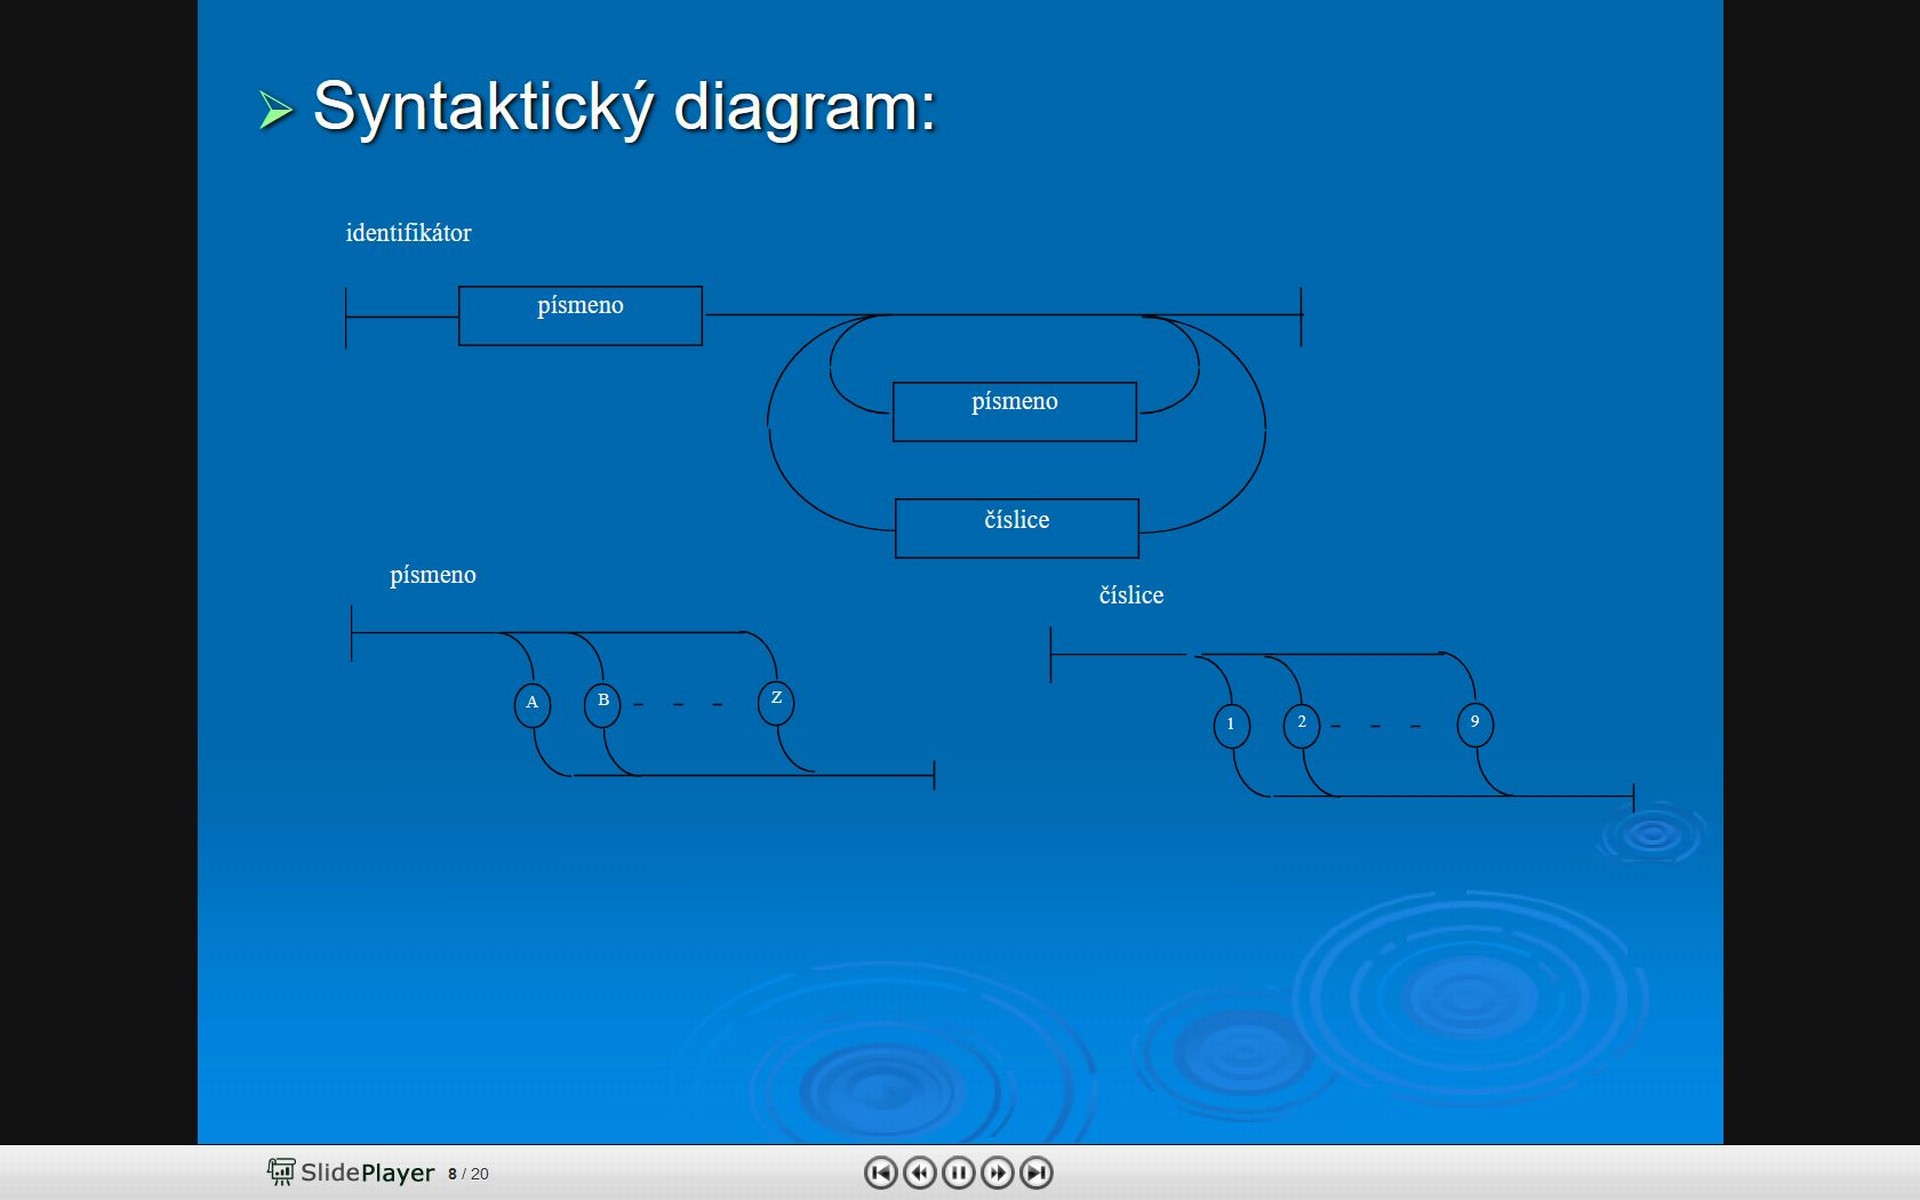Go to the previous slide button

[919, 1172]
